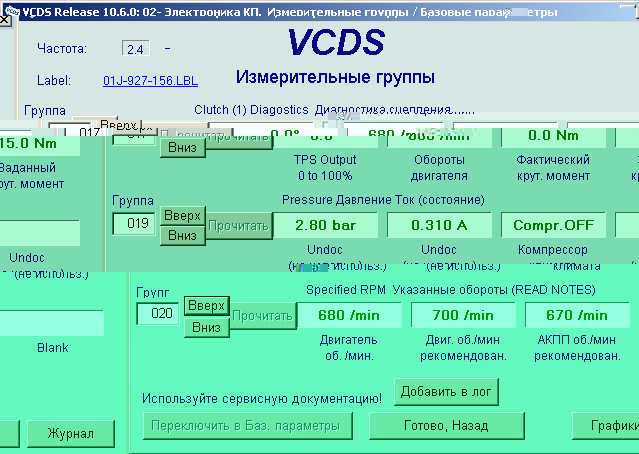Select the 680 /min engine RPM value
This screenshot has width=639, height=454.
coord(349,315)
